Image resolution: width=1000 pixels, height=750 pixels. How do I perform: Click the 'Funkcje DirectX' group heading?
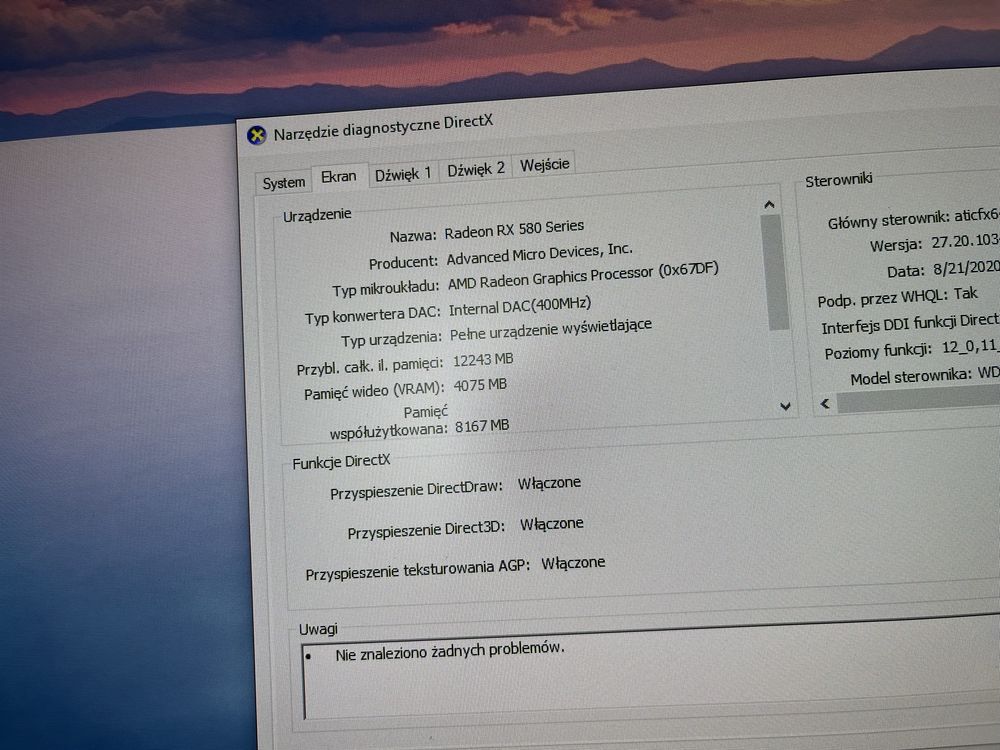pyautogui.click(x=341, y=461)
